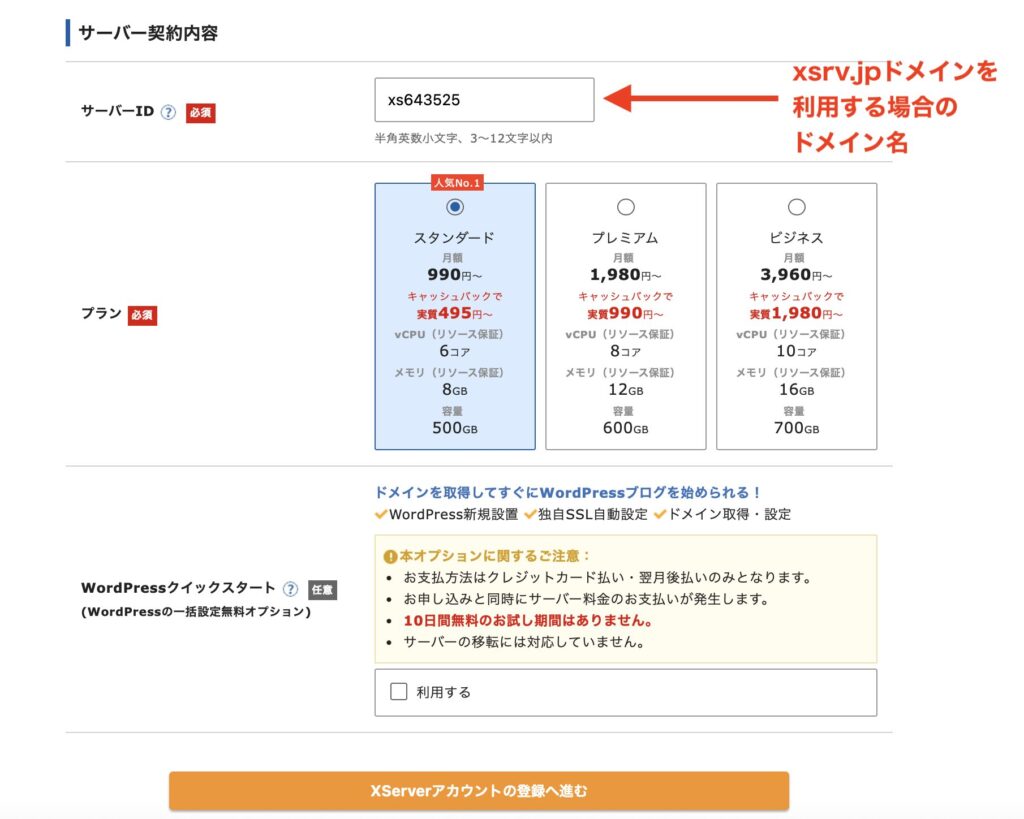Click the サーバーの移転には対応していません note

pyautogui.click(x=524, y=642)
